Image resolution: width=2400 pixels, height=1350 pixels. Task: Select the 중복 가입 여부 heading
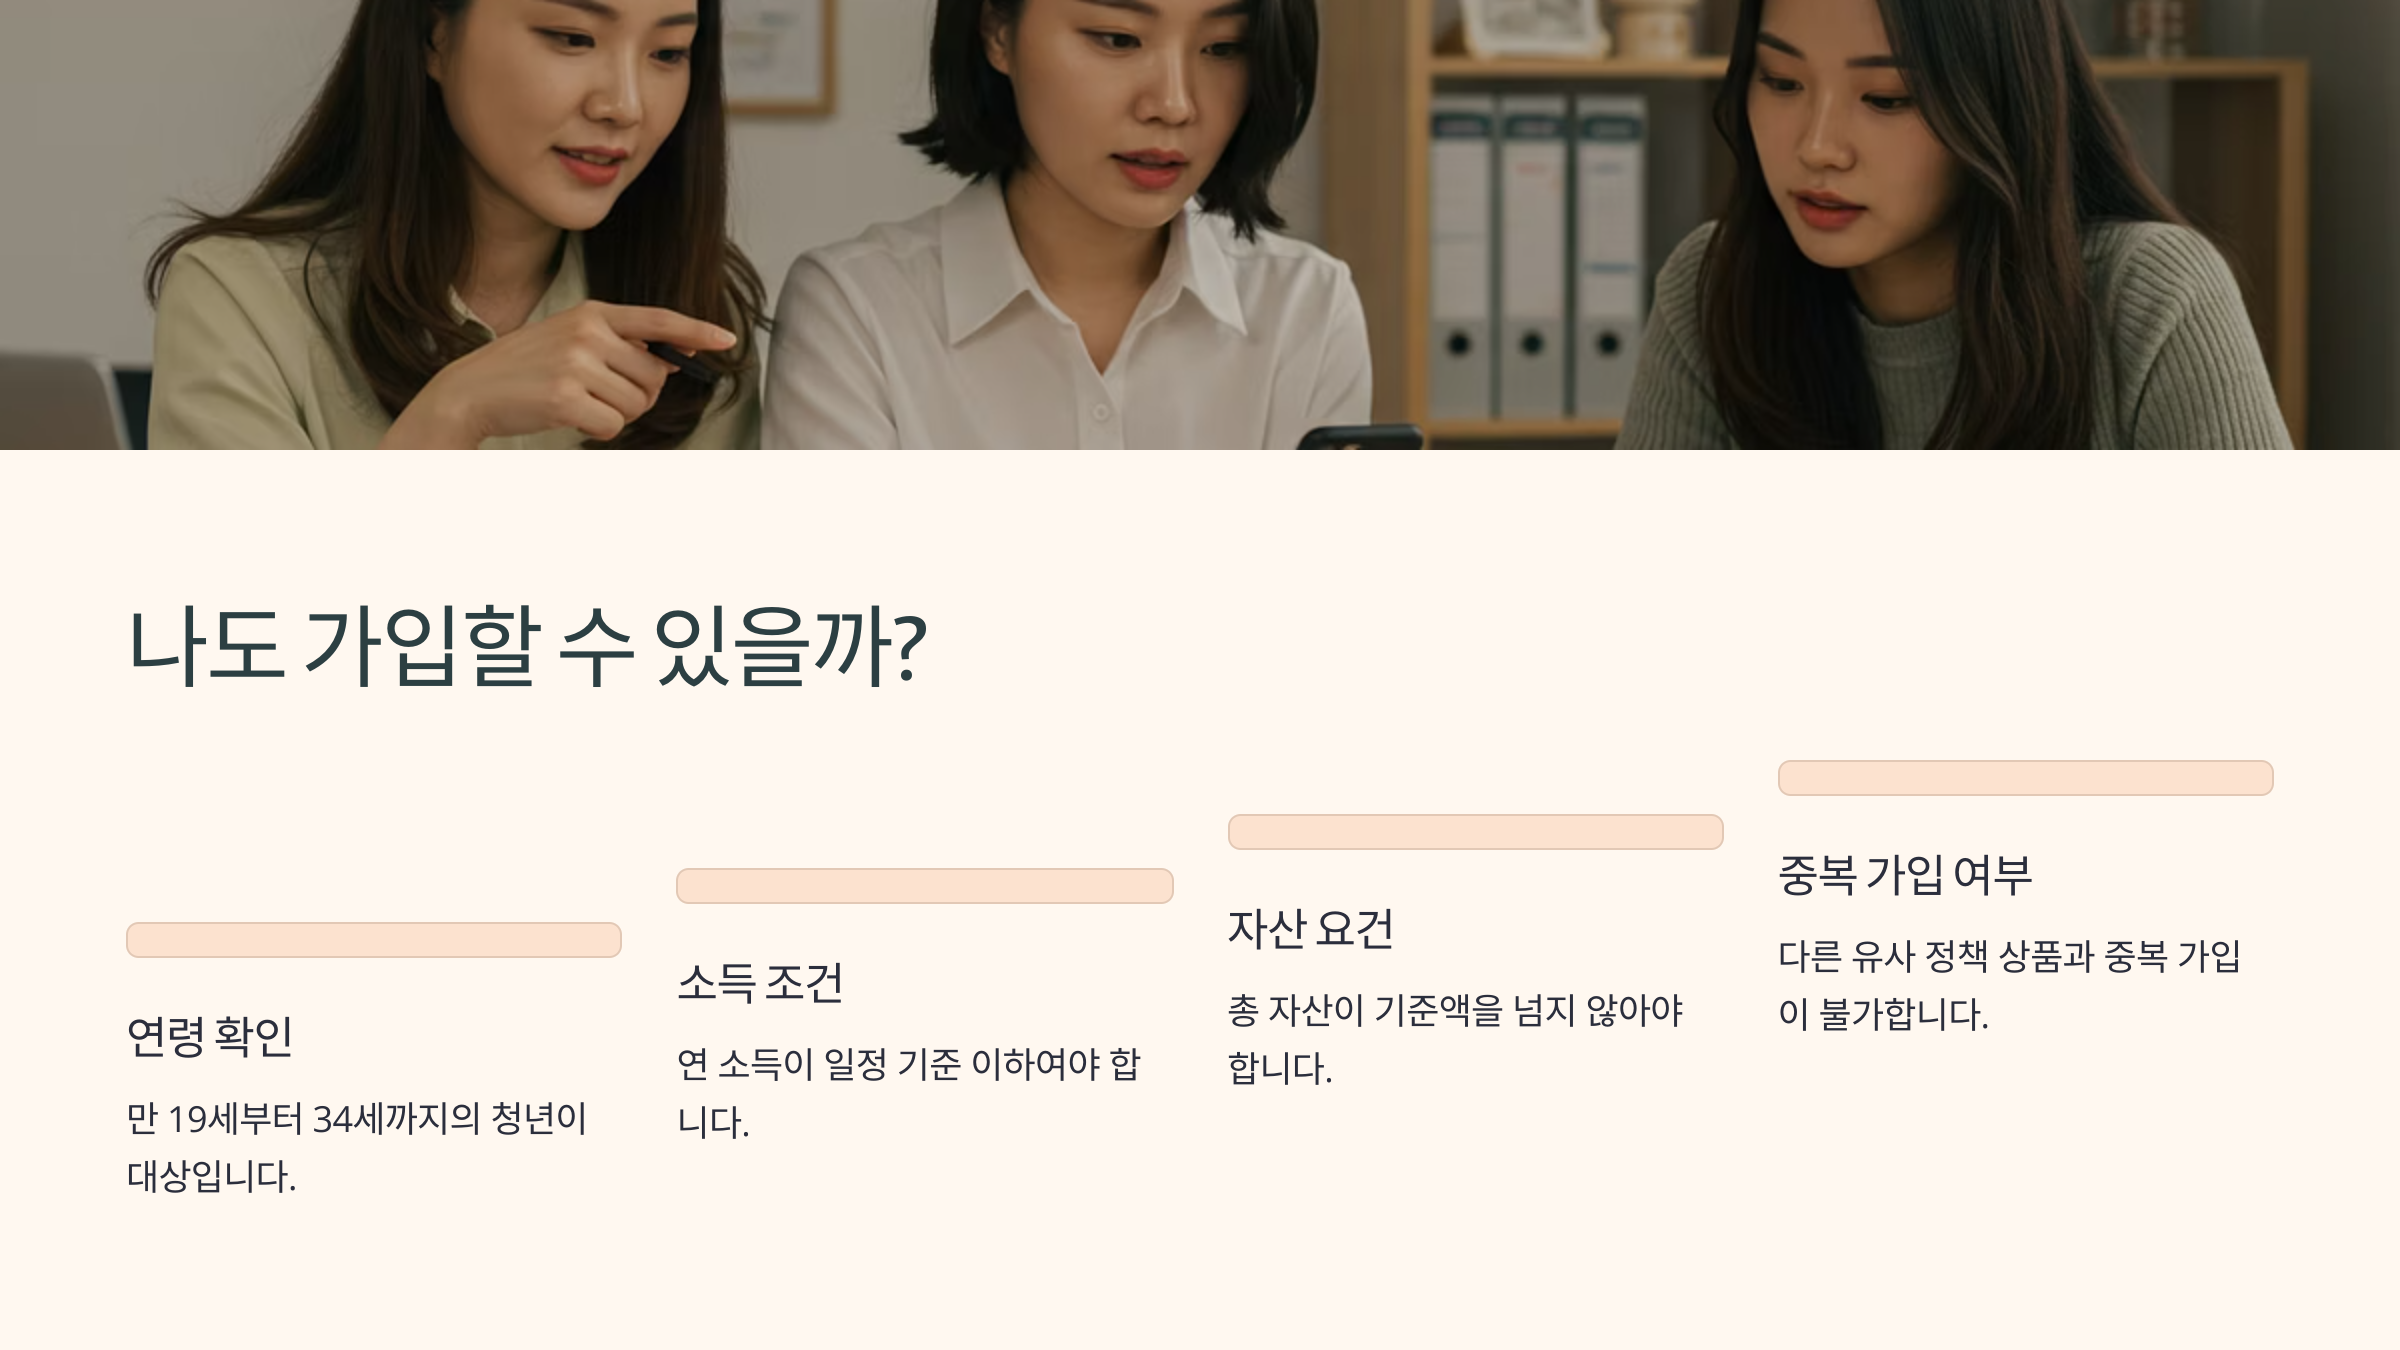(1905, 874)
